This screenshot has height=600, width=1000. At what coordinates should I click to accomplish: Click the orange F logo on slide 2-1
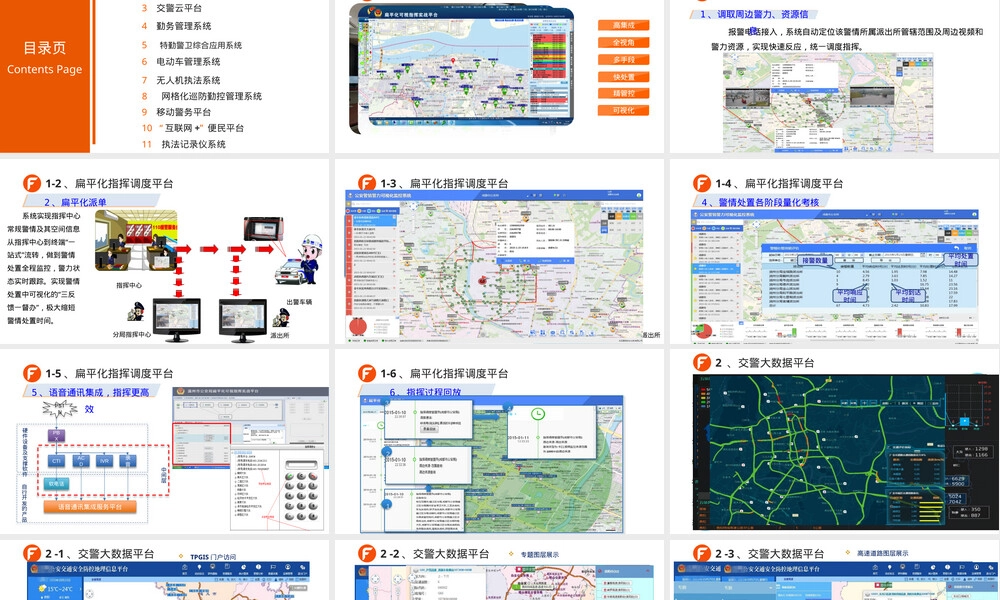32,553
